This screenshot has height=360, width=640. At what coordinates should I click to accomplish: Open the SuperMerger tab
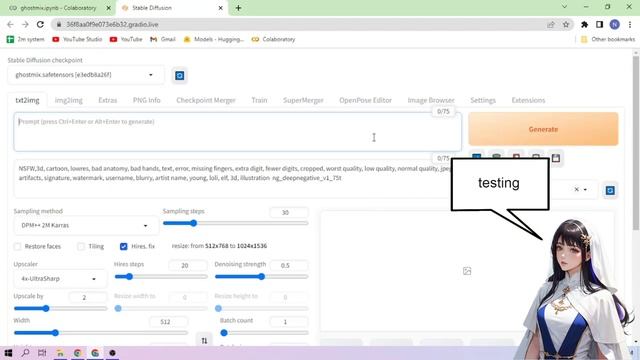[x=303, y=100]
